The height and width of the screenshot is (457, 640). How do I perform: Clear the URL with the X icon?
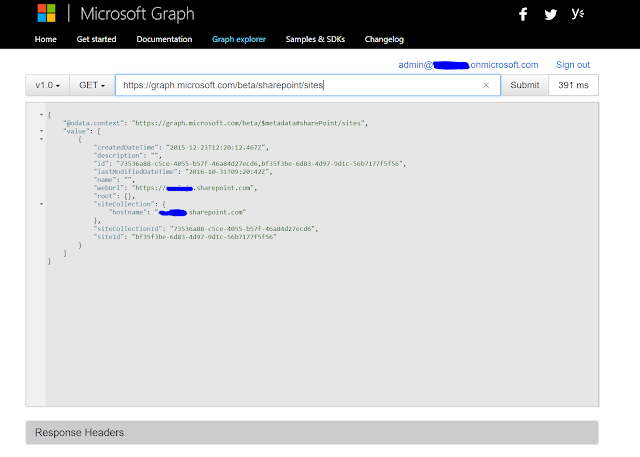pyautogui.click(x=486, y=85)
